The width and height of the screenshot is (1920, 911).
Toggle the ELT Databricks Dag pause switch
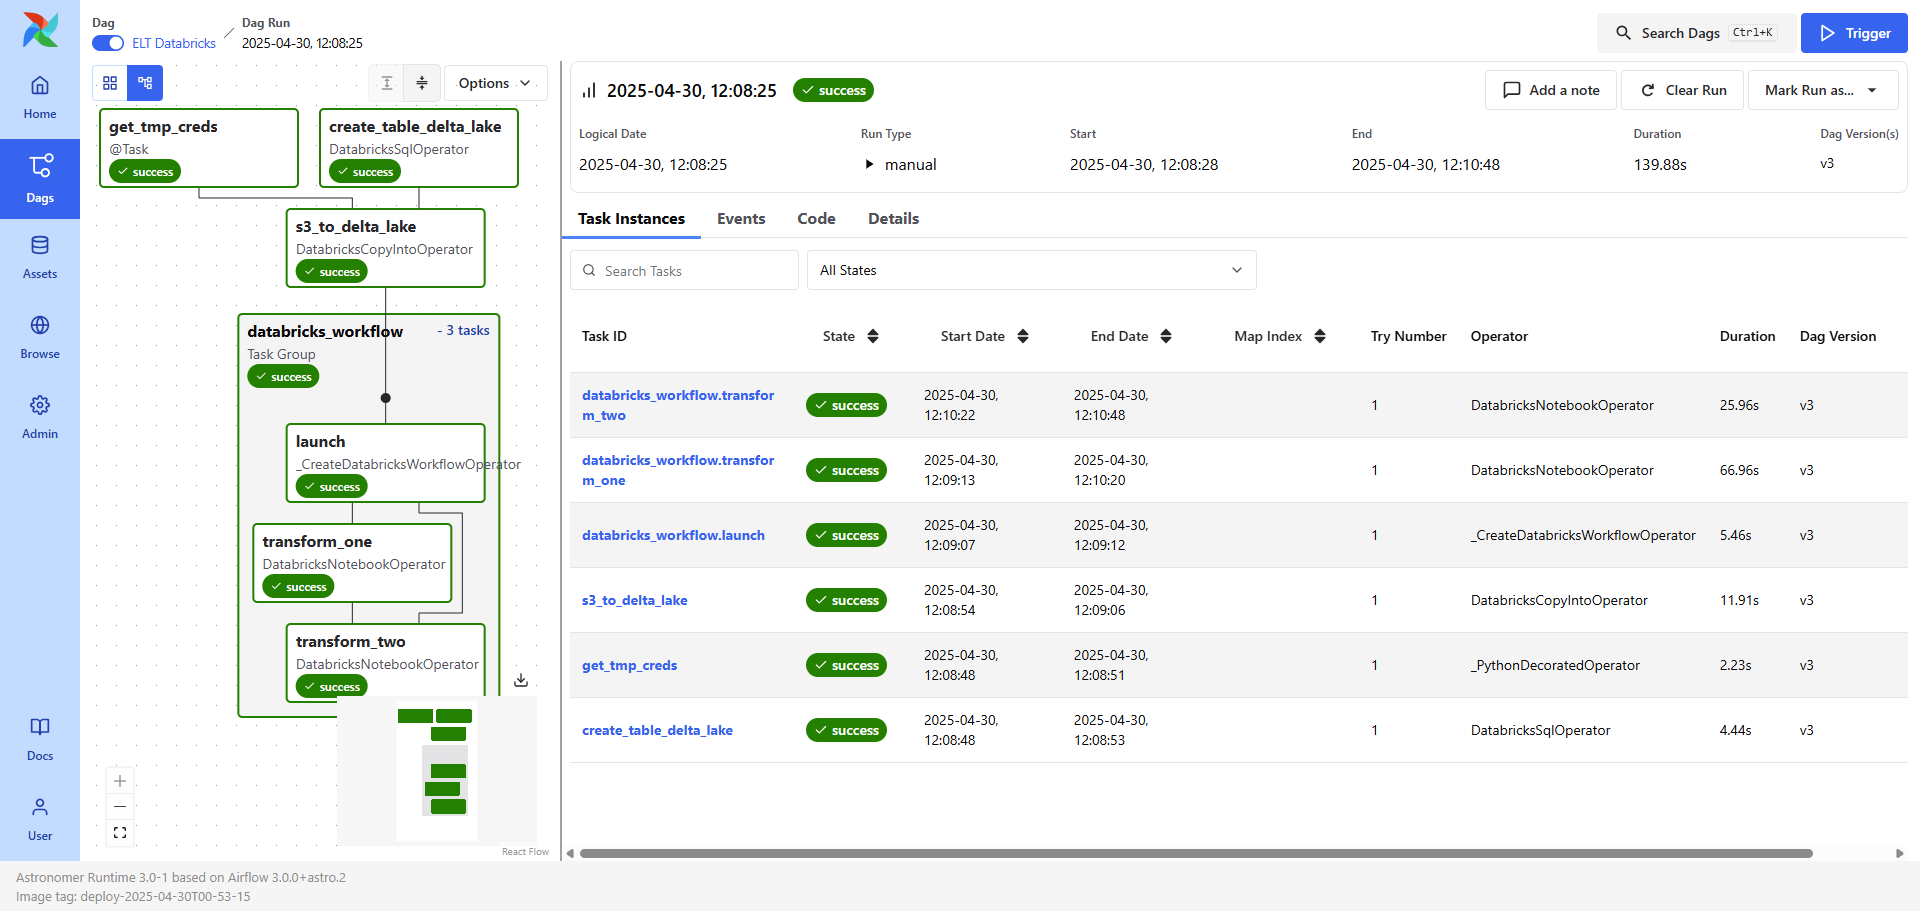click(108, 43)
